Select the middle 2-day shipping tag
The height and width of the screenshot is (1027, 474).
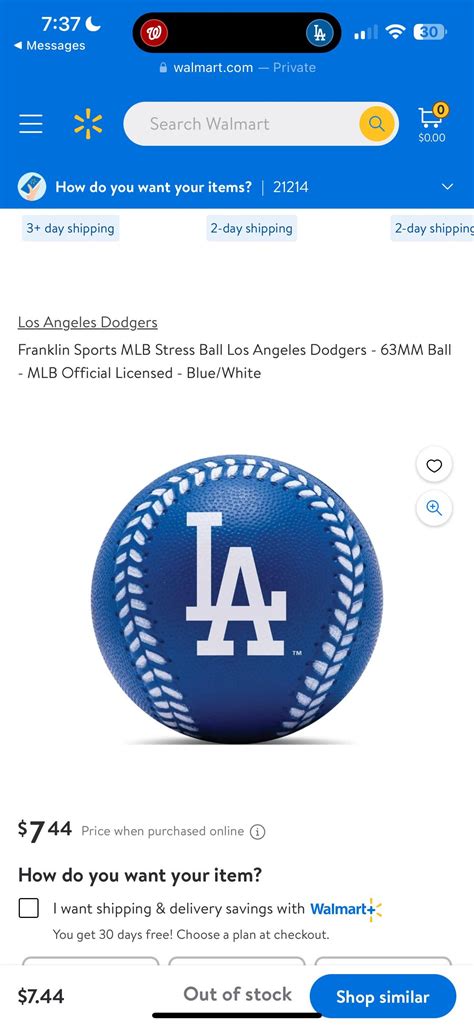(251, 229)
